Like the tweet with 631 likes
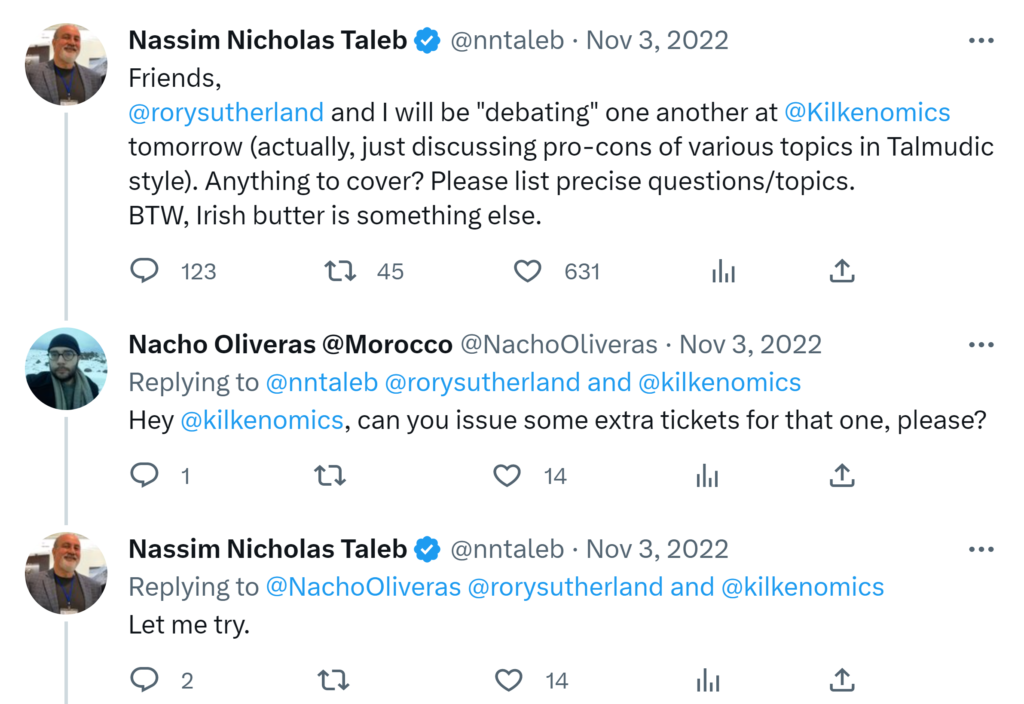Image resolution: width=1024 pixels, height=704 pixels. point(527,271)
